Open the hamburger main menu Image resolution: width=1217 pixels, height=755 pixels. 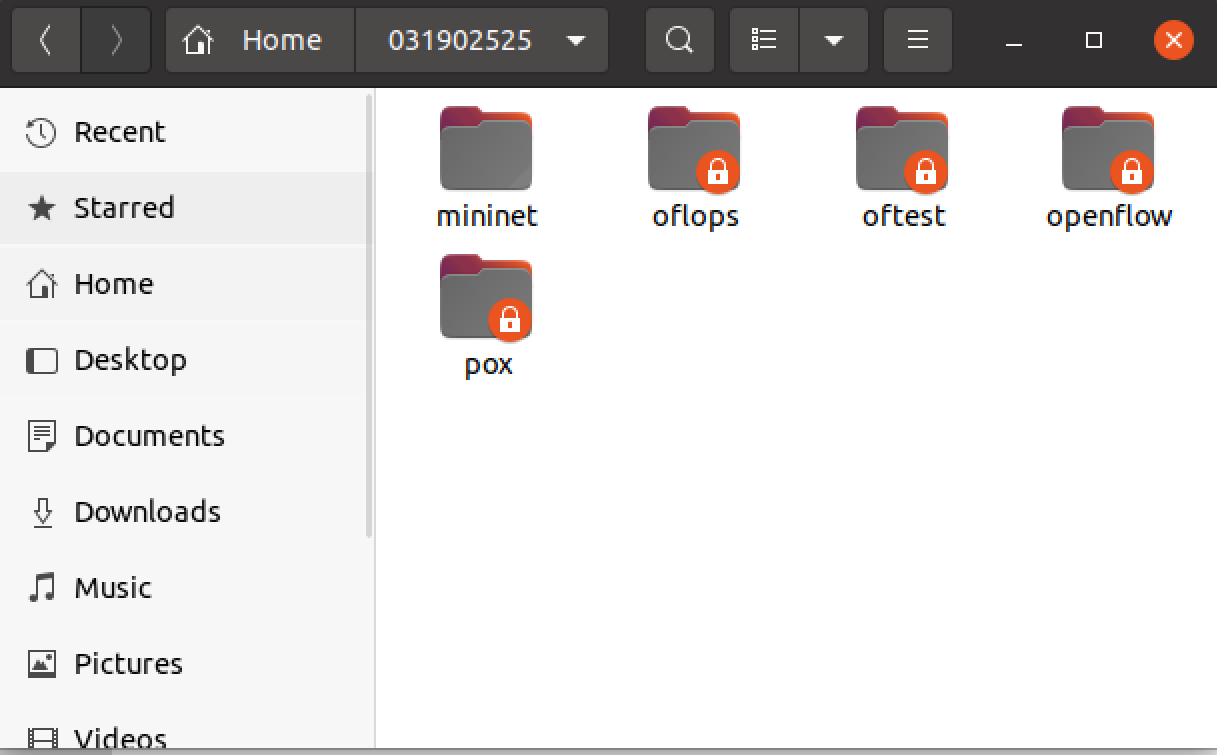pyautogui.click(x=918, y=40)
